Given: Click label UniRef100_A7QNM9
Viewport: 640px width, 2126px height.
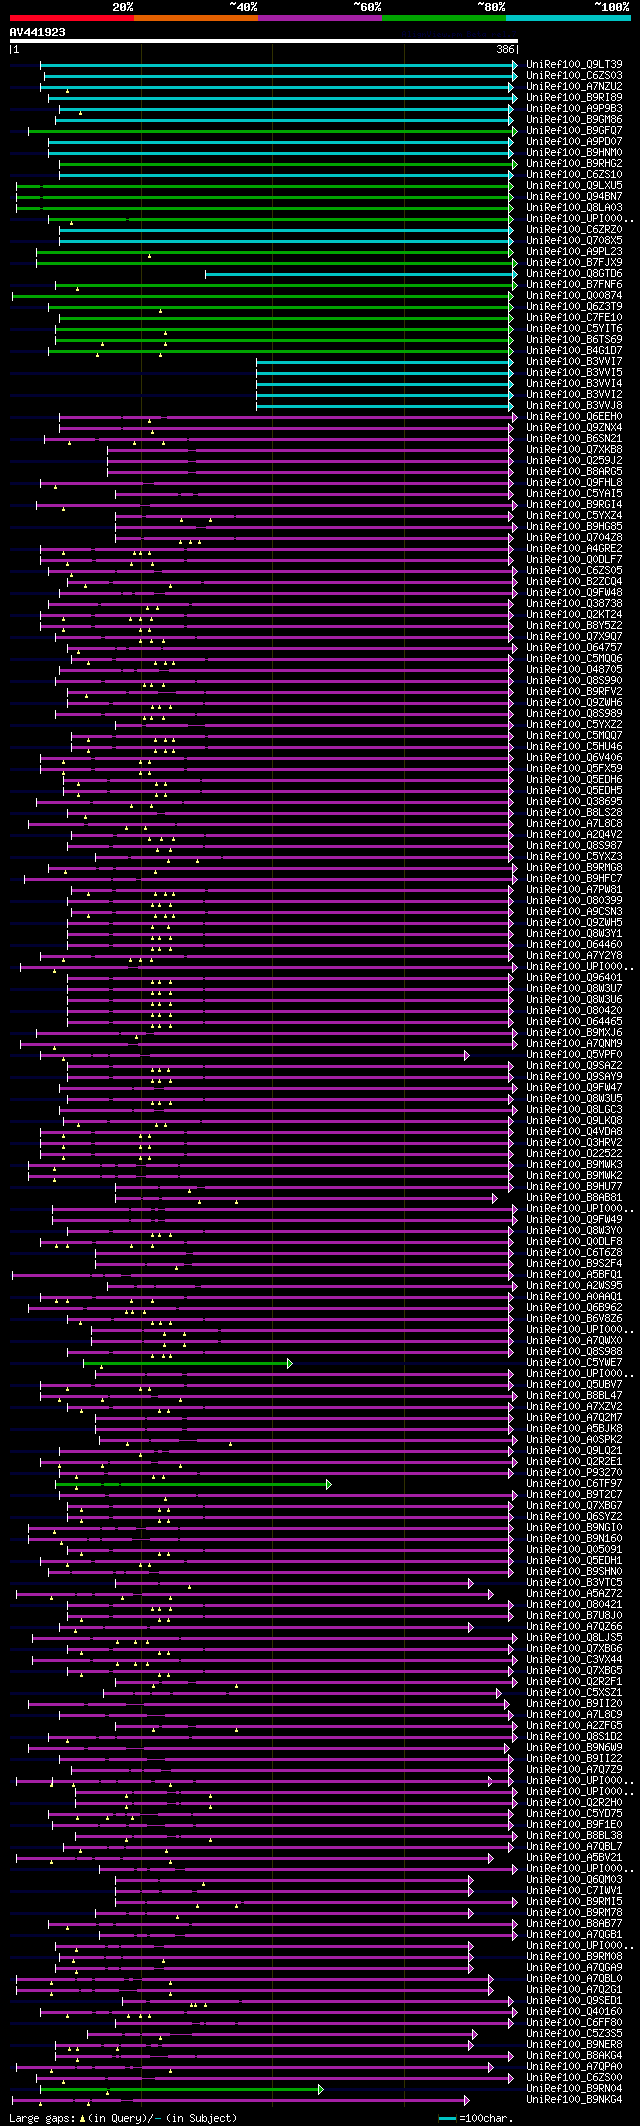Looking at the screenshot, I should tap(574, 1044).
